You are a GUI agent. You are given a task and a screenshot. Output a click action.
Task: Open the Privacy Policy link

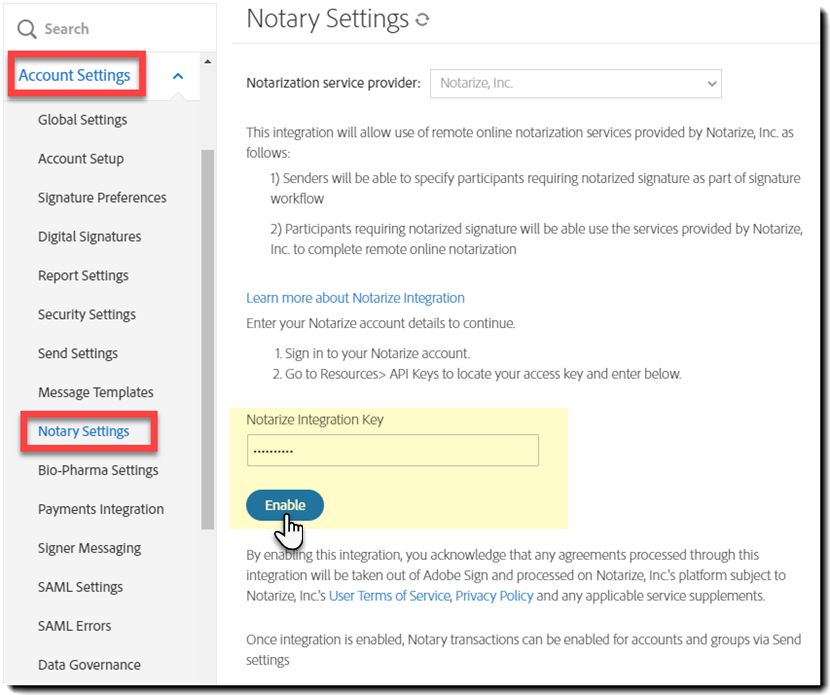pos(494,596)
